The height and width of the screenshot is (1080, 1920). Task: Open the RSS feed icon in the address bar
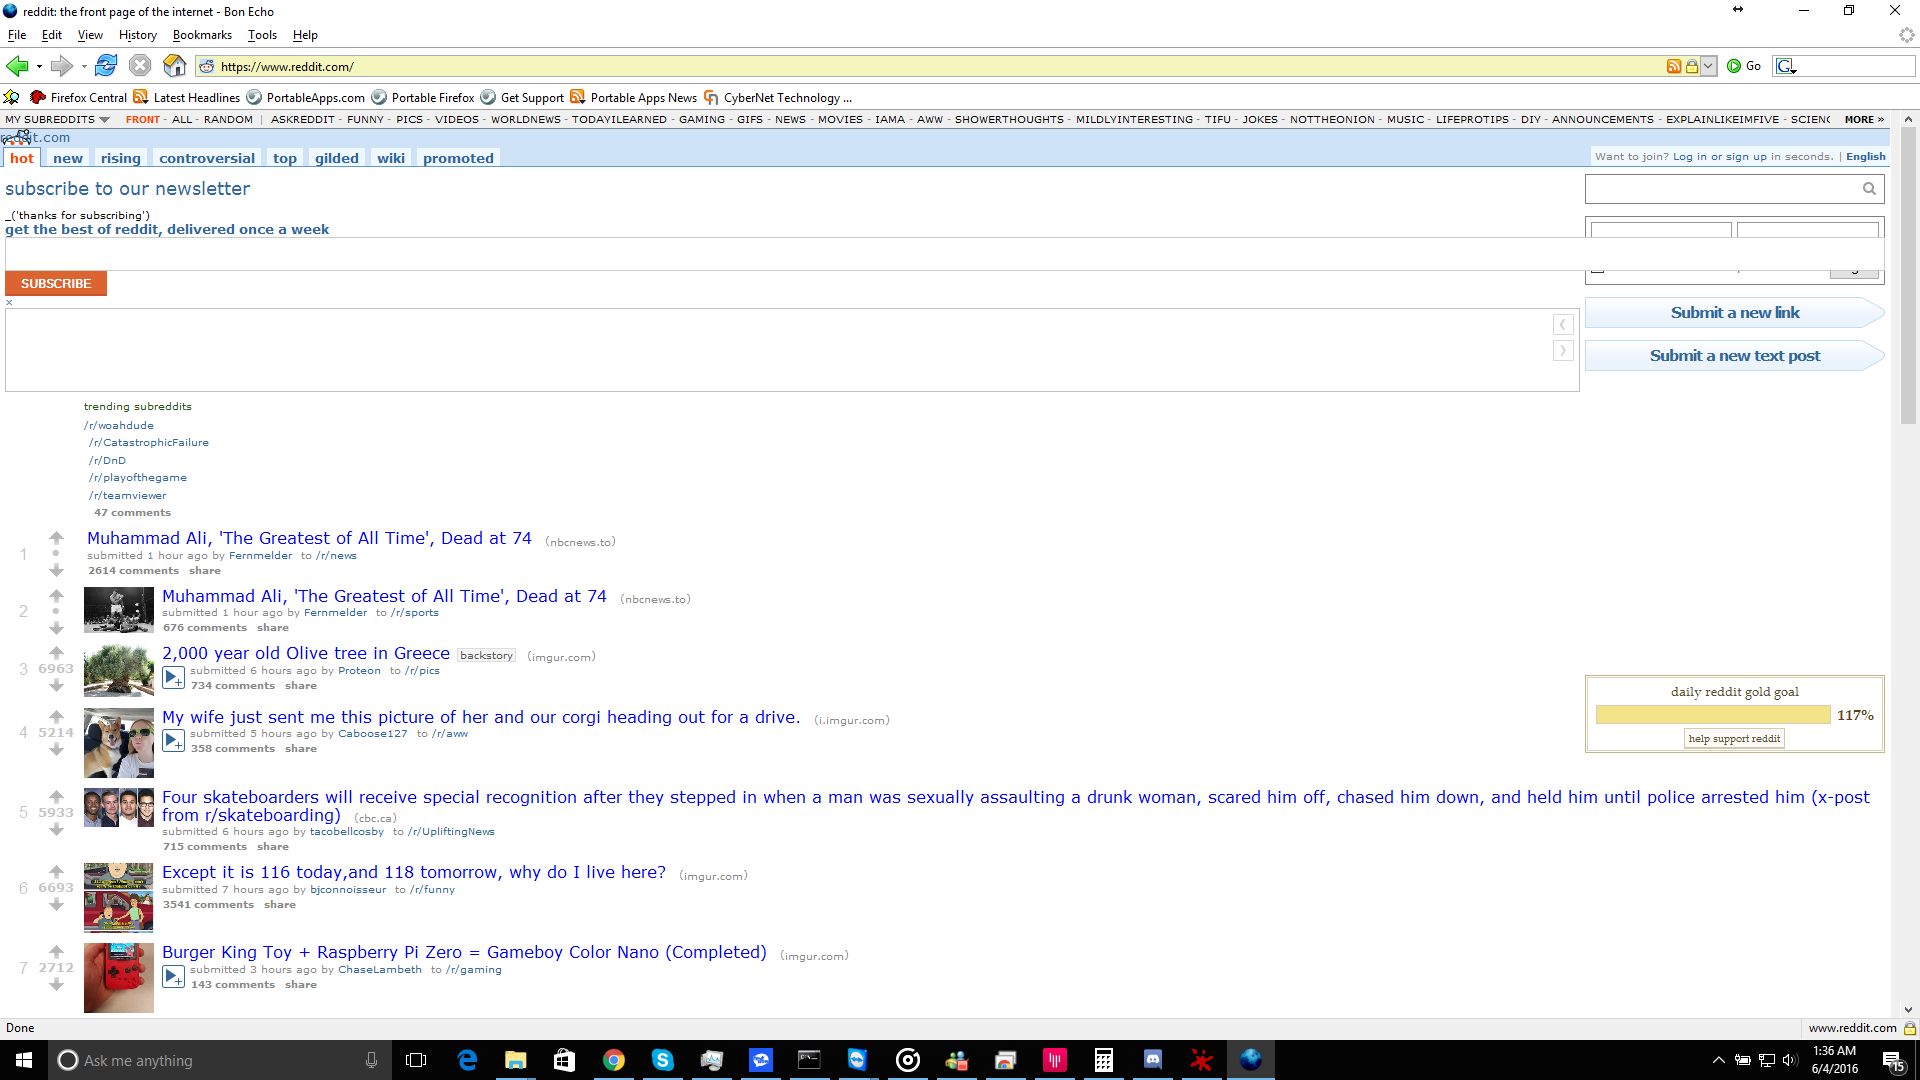1673,66
